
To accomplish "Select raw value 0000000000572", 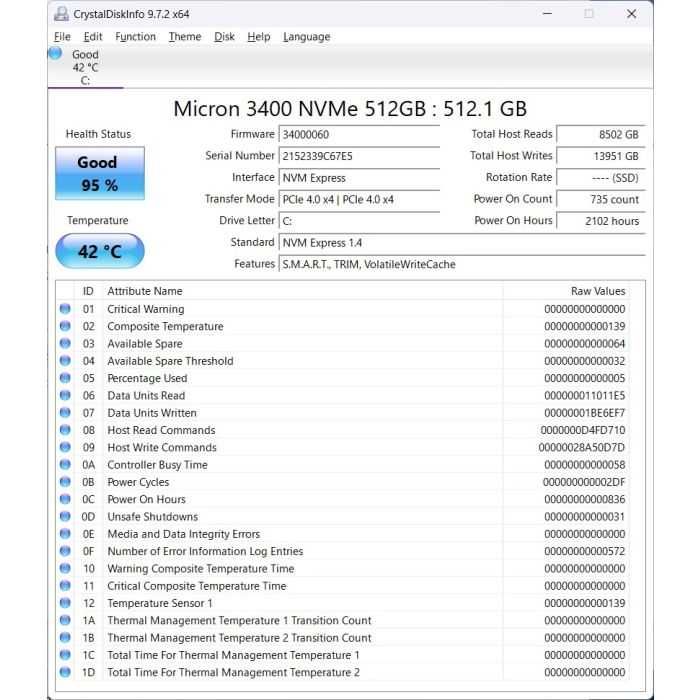I will [x=584, y=551].
